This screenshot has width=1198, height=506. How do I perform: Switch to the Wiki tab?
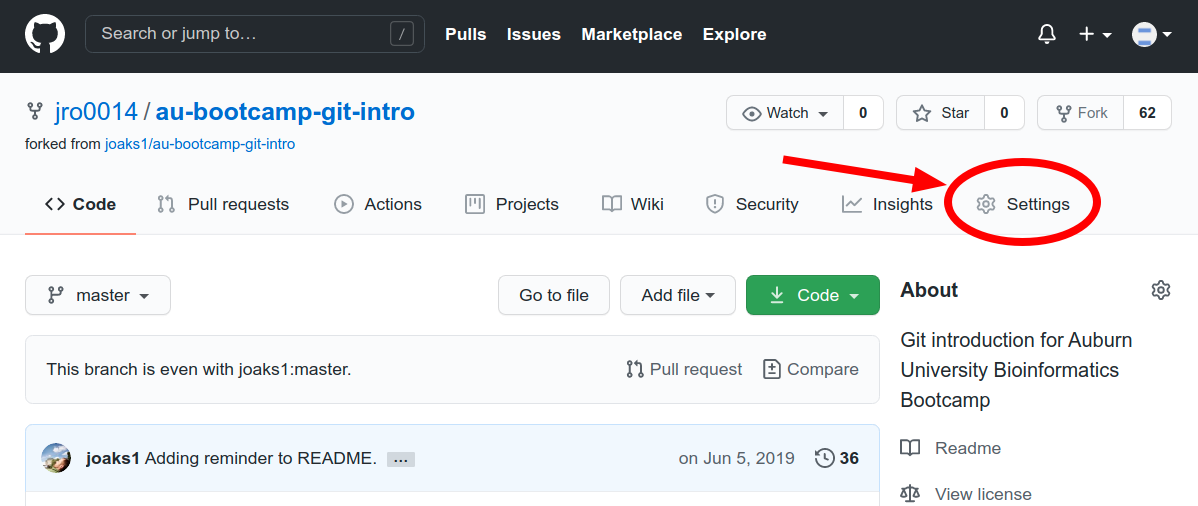point(633,204)
